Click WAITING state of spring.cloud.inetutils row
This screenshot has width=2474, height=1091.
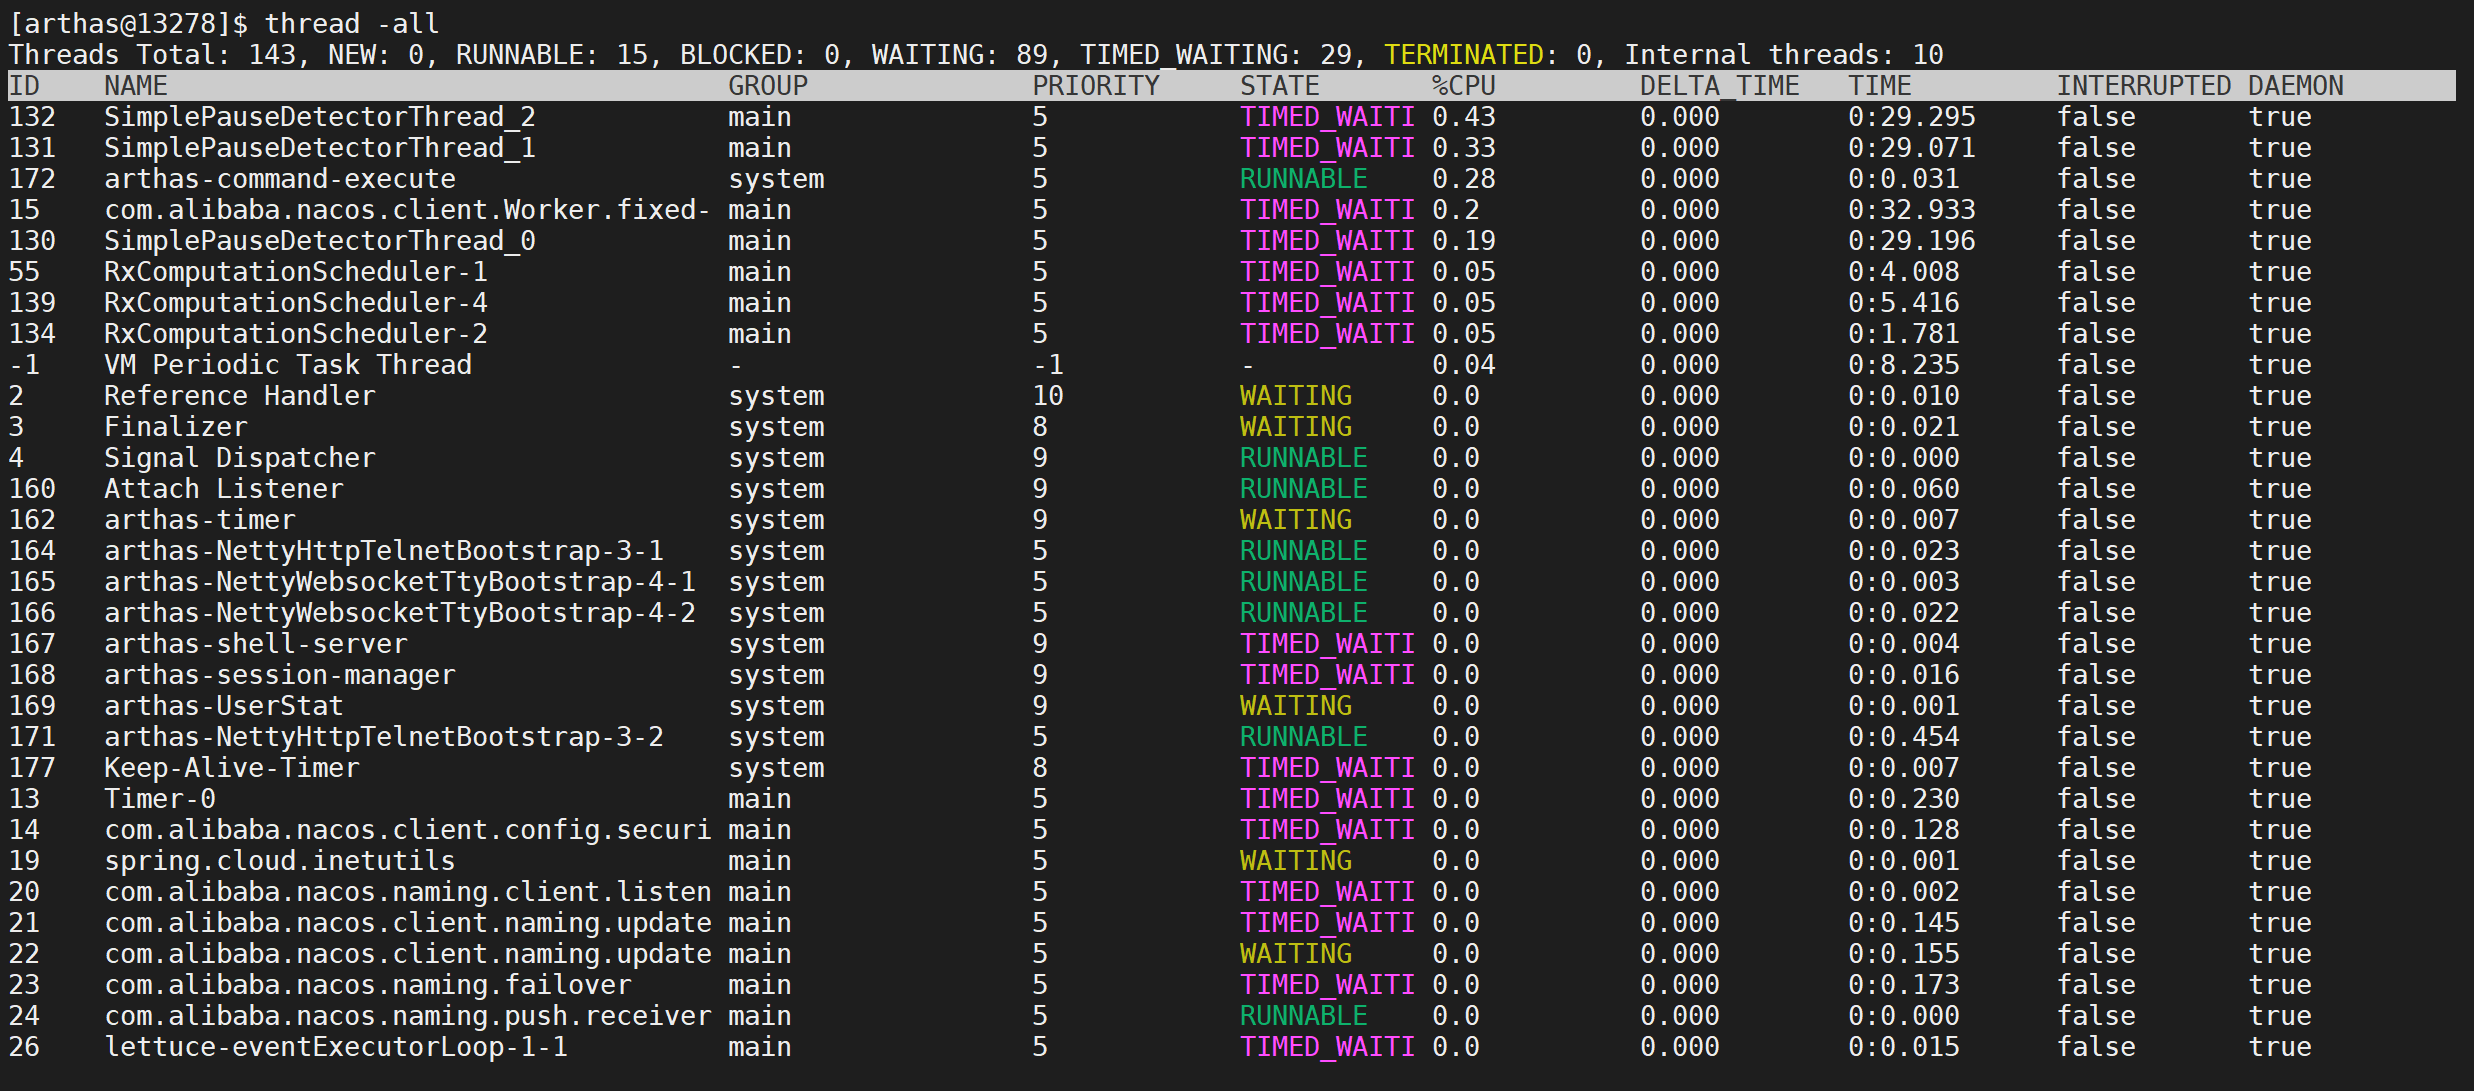coord(1296,861)
